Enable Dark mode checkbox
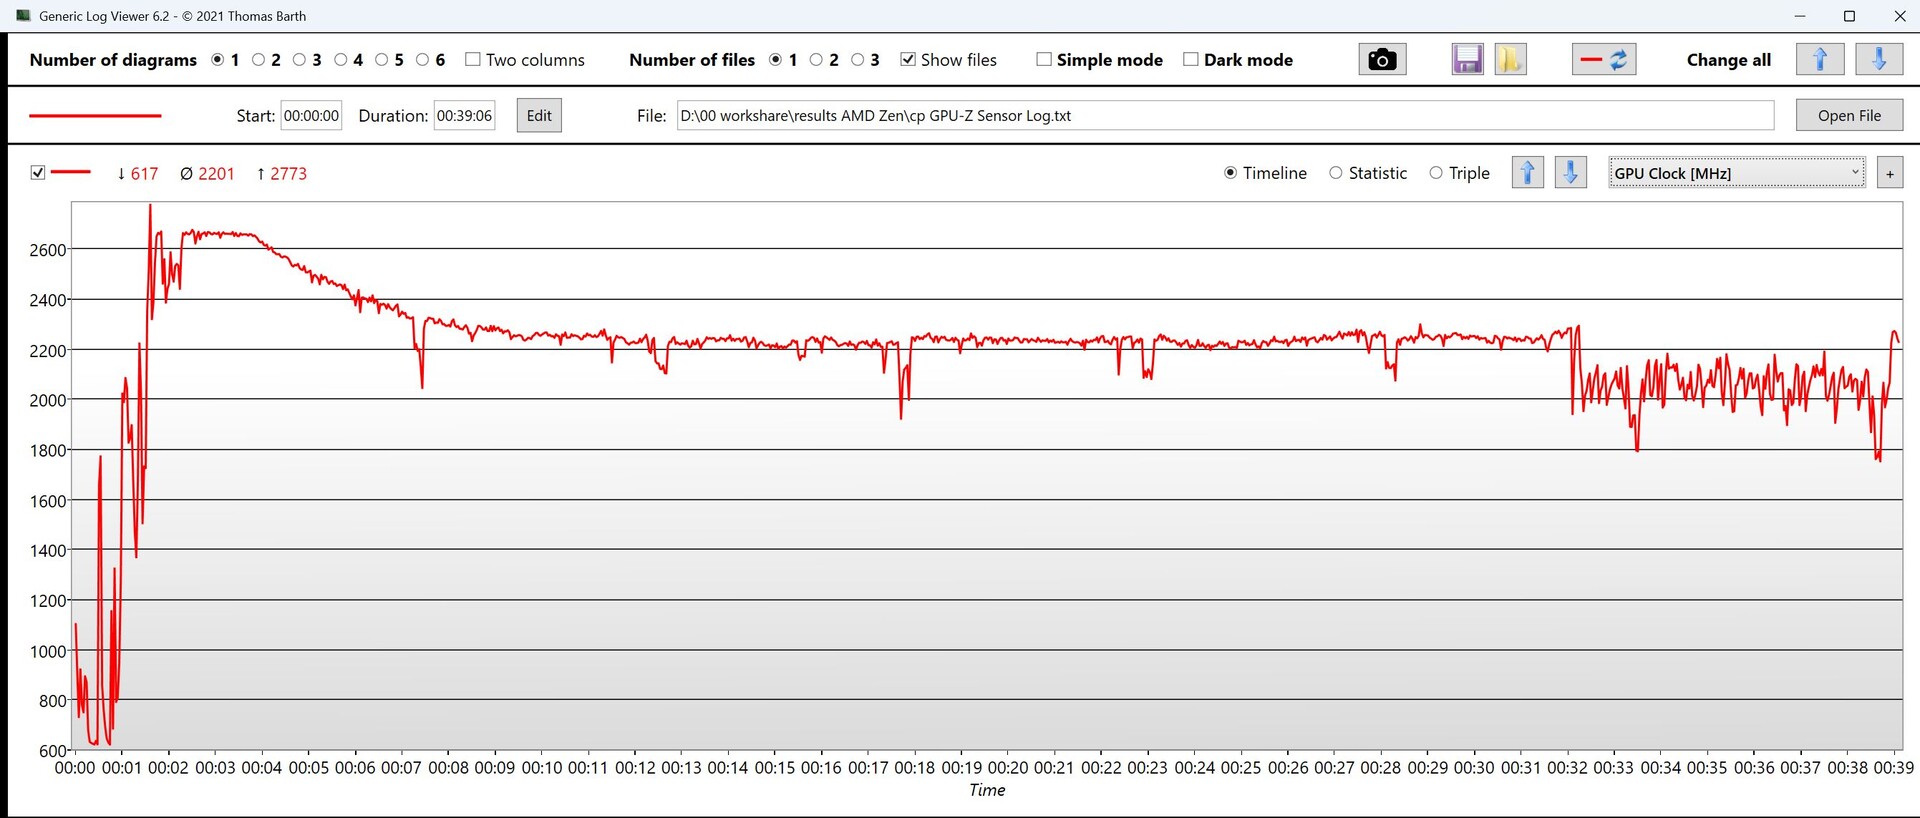 point(1191,60)
